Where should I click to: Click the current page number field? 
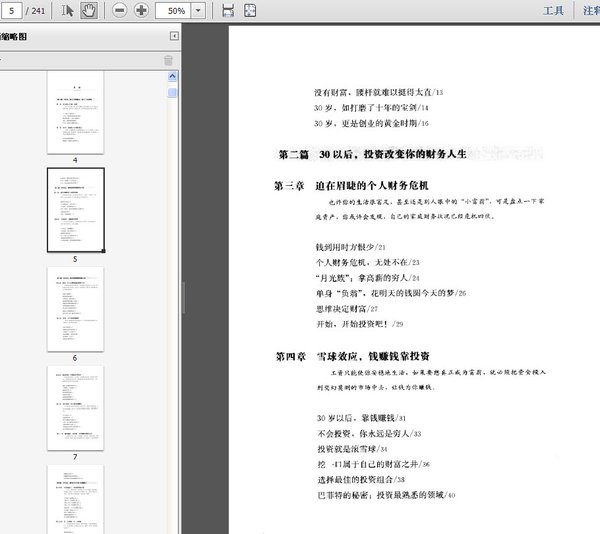[x=11, y=10]
